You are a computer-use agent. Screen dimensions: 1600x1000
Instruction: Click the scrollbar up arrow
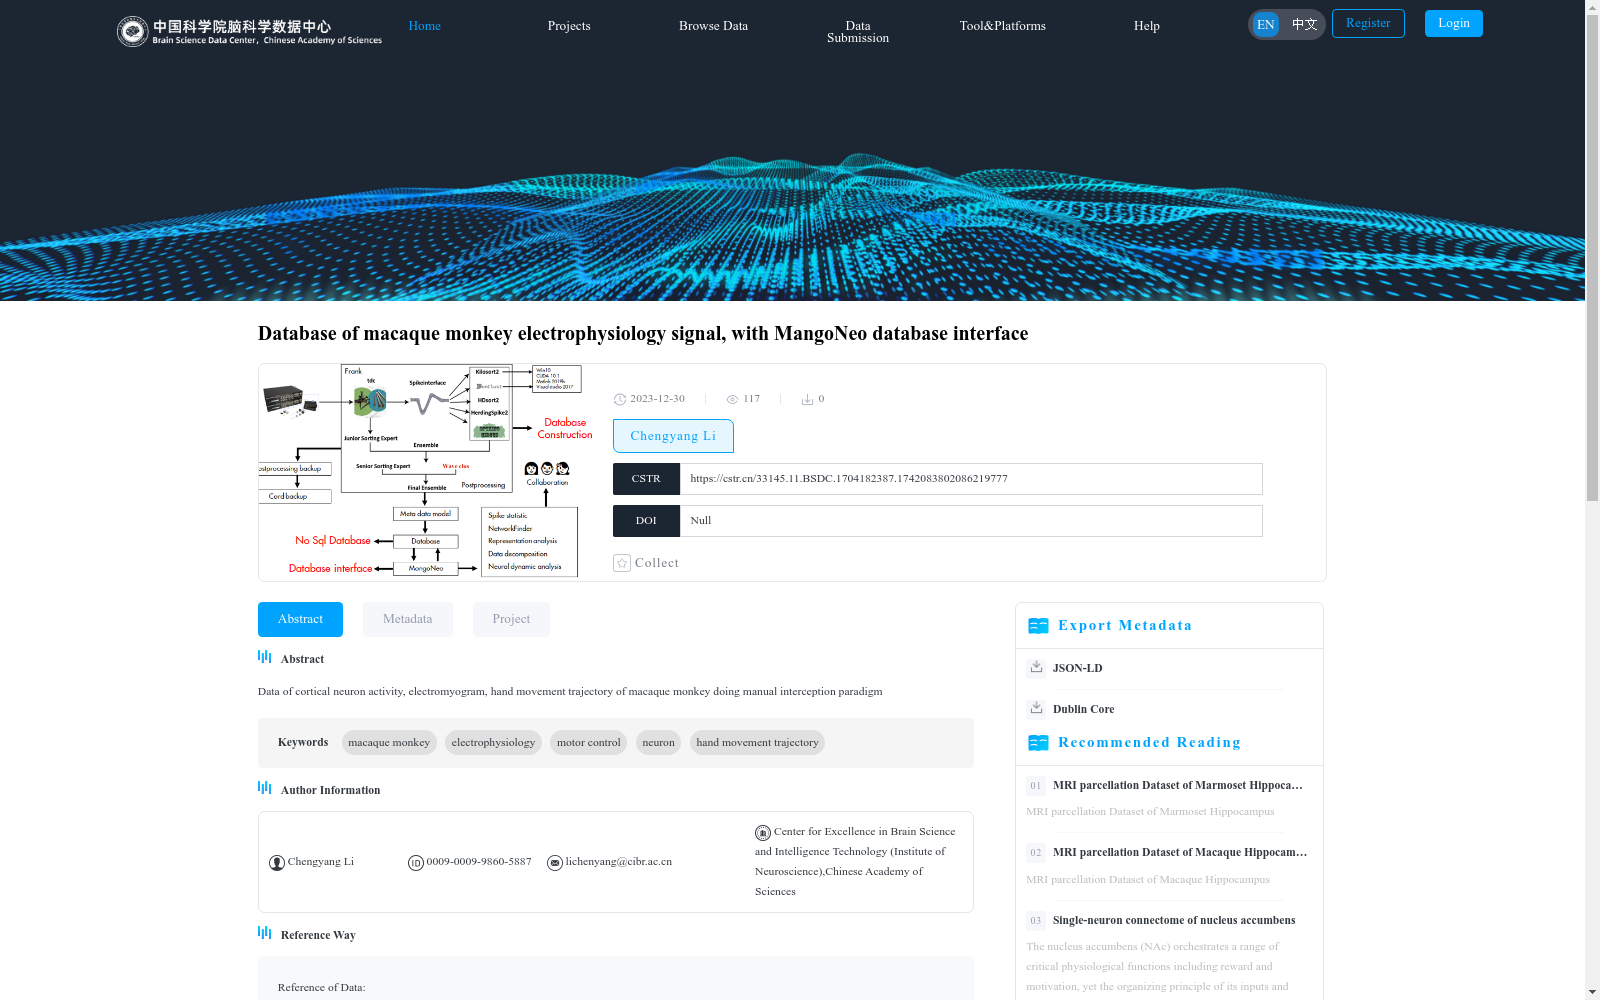[1592, 8]
